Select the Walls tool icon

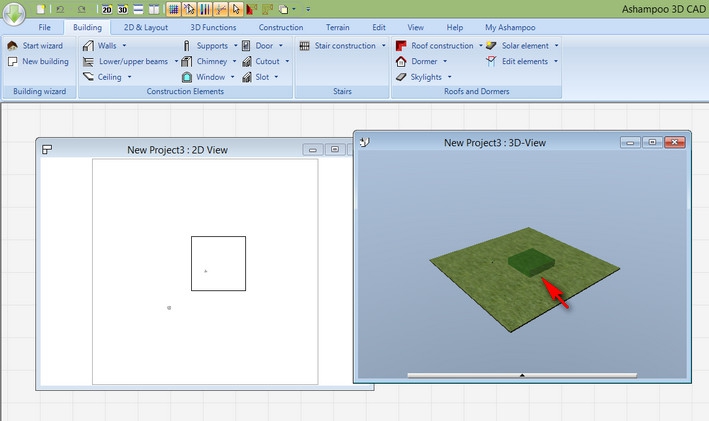point(89,46)
